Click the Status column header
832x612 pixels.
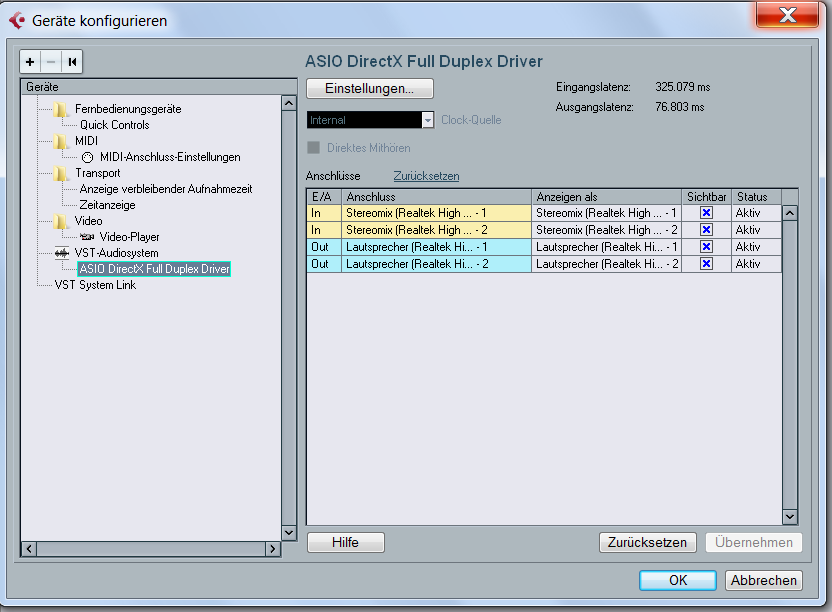[x=756, y=197]
